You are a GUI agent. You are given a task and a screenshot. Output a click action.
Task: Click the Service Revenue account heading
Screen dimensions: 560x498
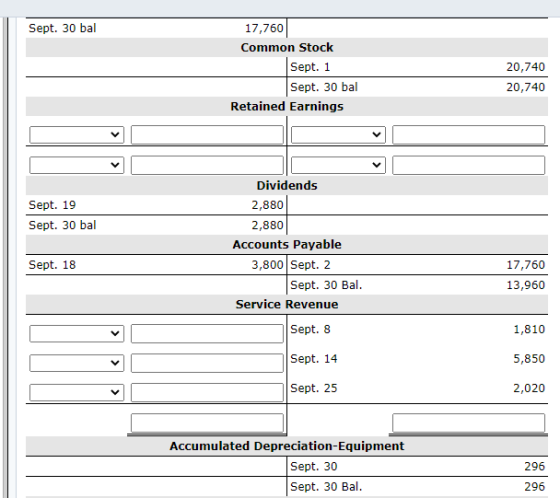pyautogui.click(x=287, y=304)
